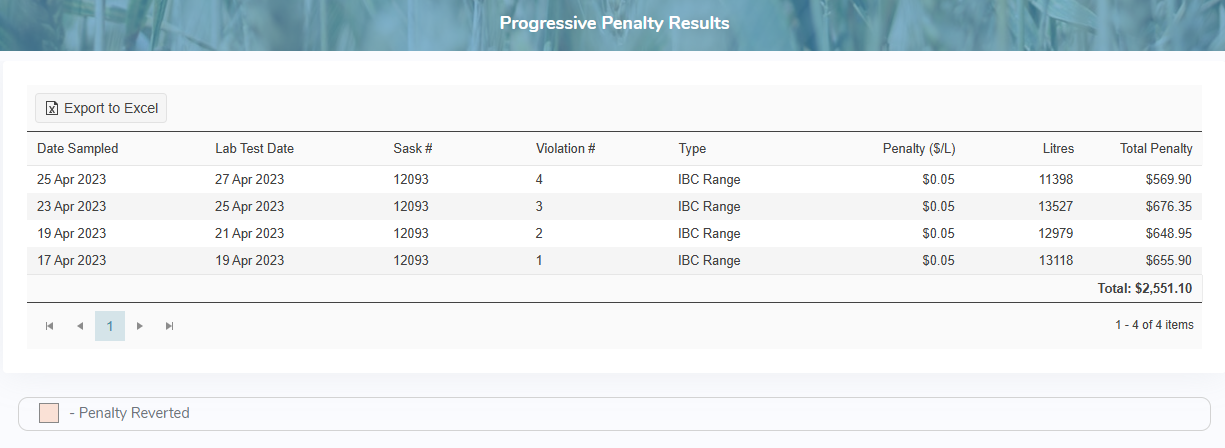Sort by Lab Test Date column
The width and height of the screenshot is (1225, 448).
point(254,149)
